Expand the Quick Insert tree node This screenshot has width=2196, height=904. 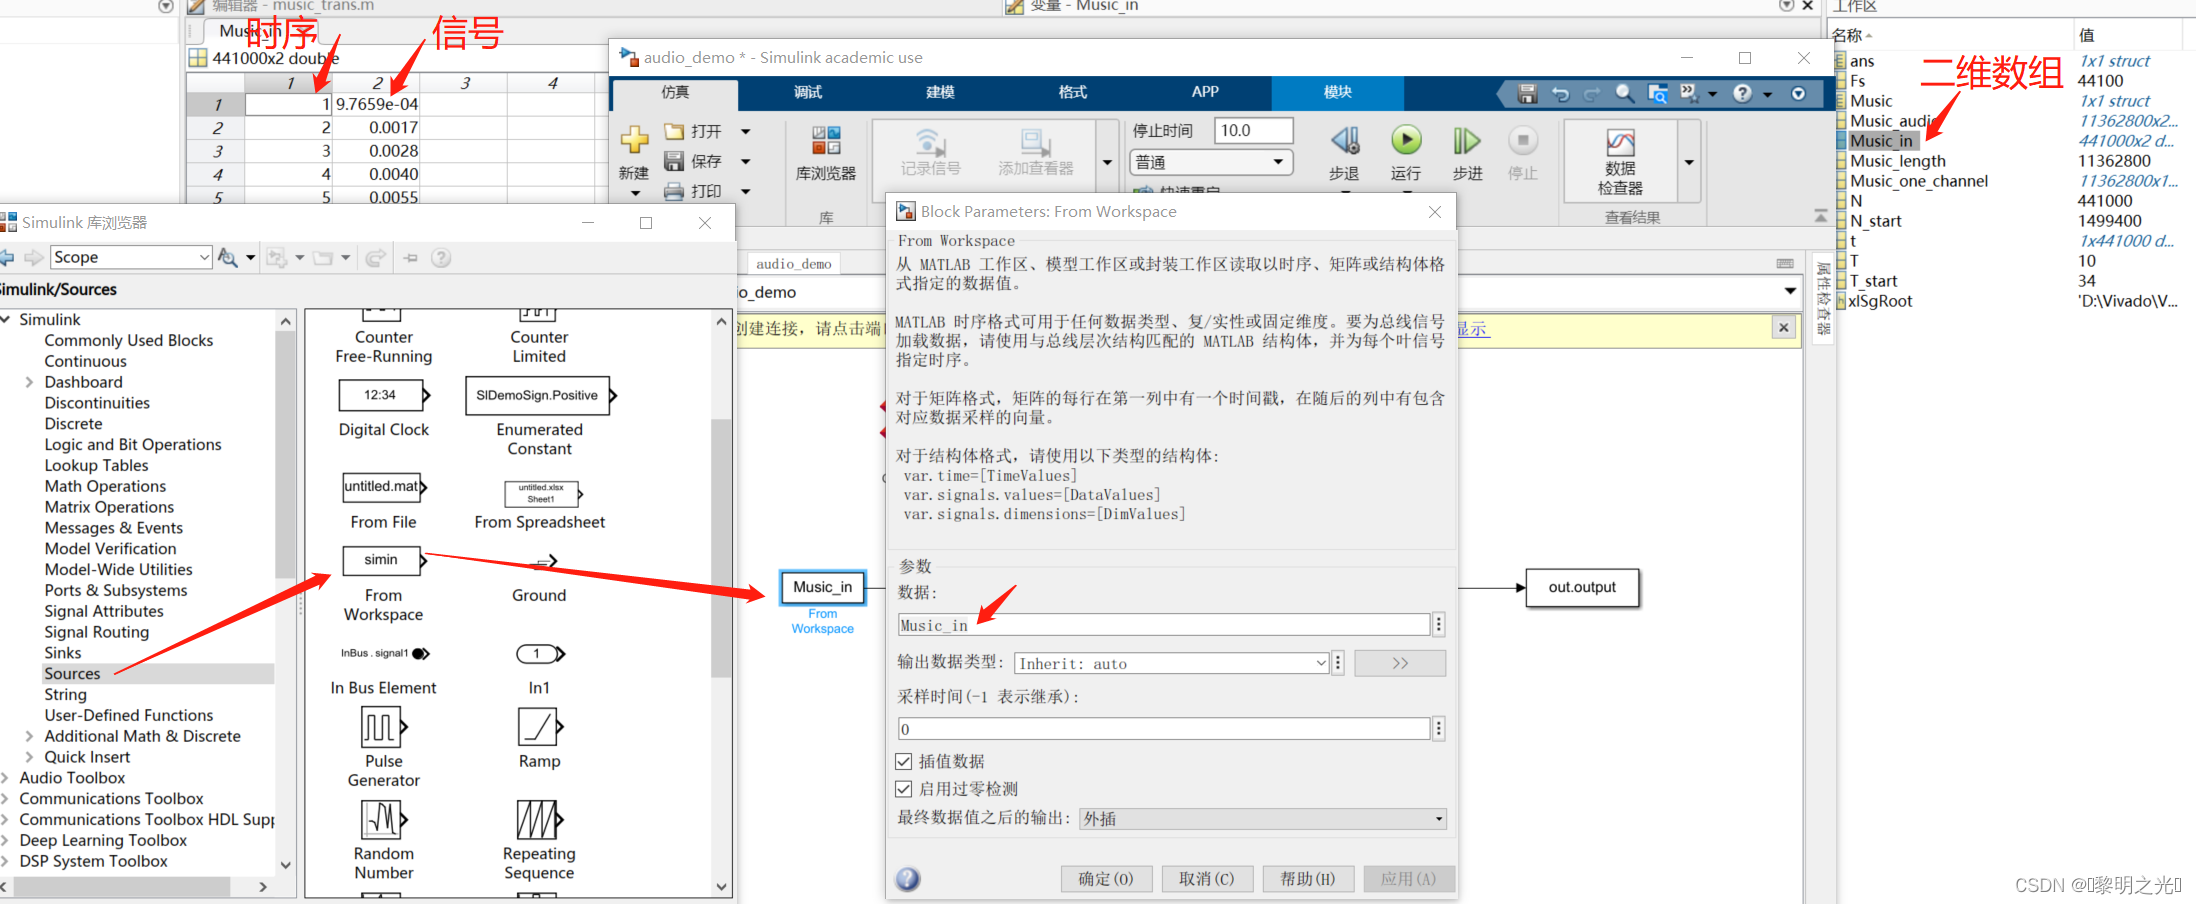pos(29,757)
